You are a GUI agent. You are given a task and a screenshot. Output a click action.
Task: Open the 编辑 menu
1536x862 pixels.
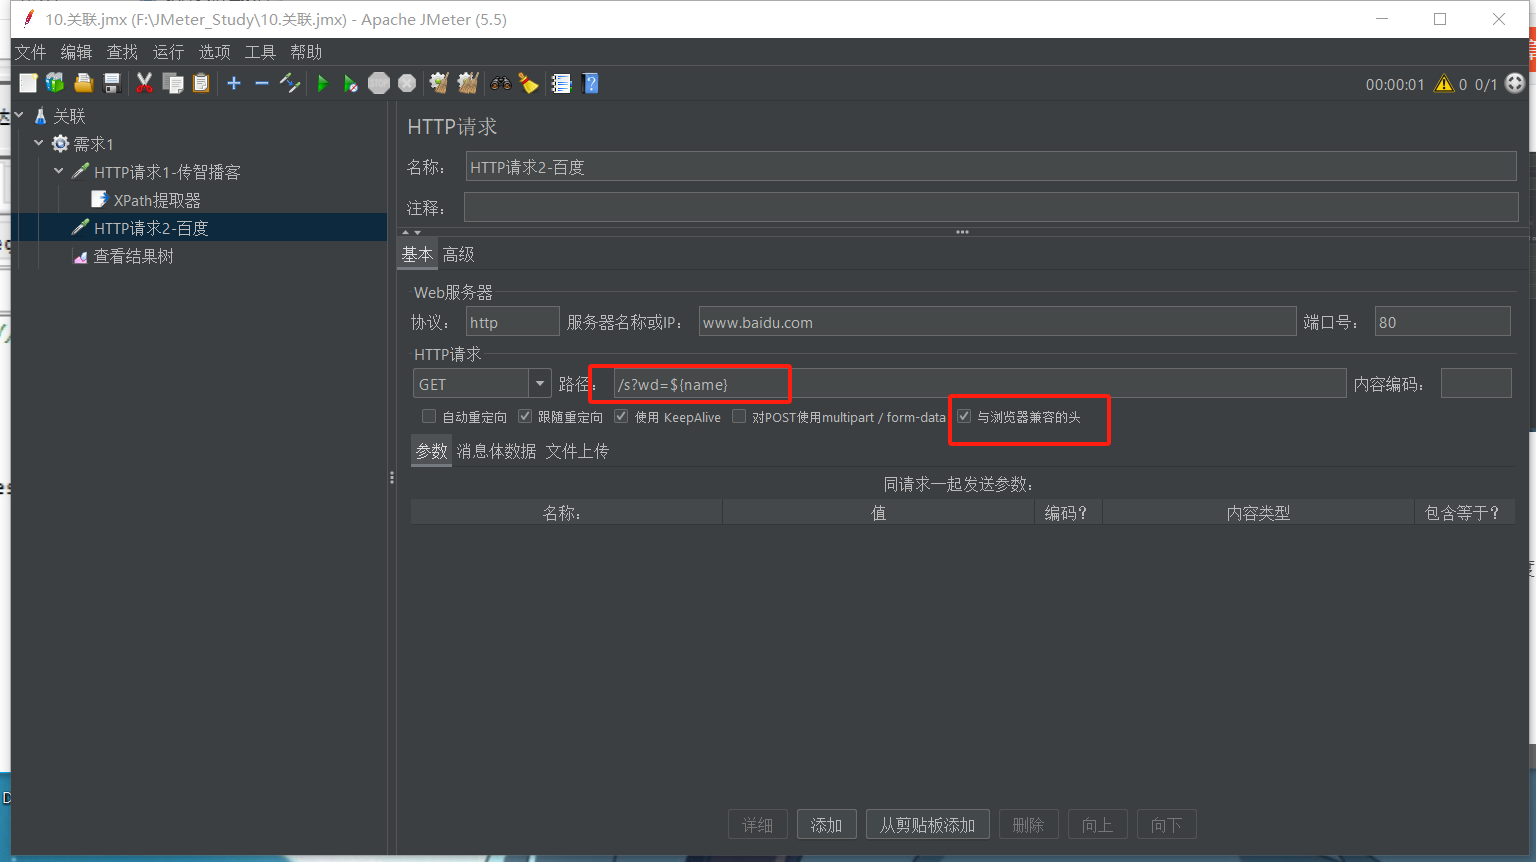tap(76, 52)
